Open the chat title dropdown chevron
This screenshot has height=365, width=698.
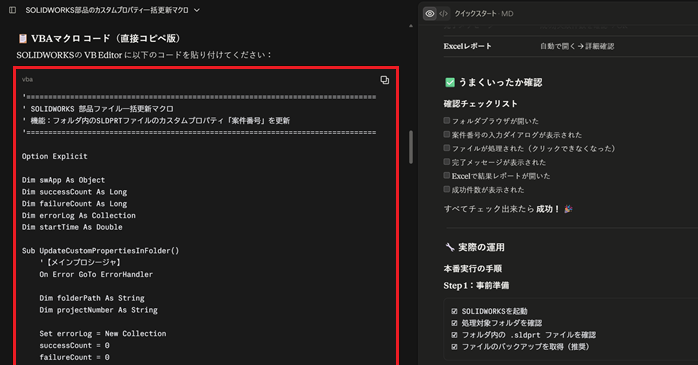pyautogui.click(x=197, y=10)
